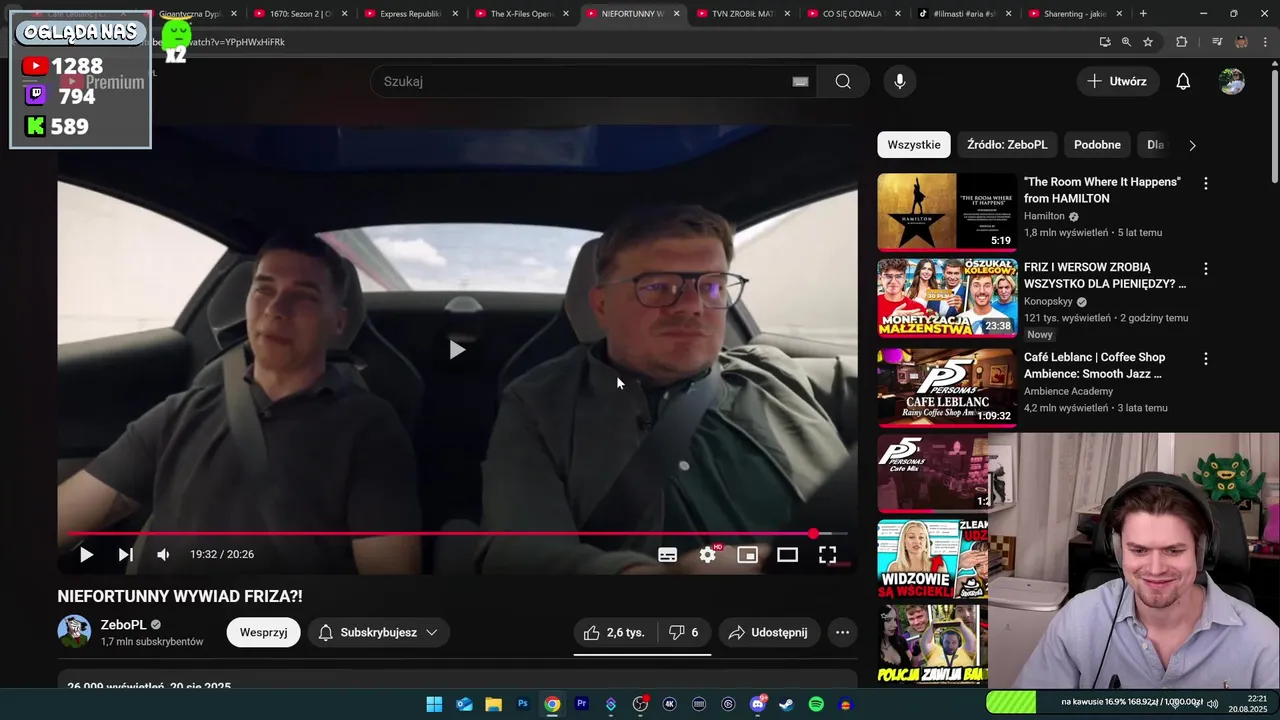Open the options menu for the Konopskyy video
The image size is (1280, 720).
pos(1205,268)
